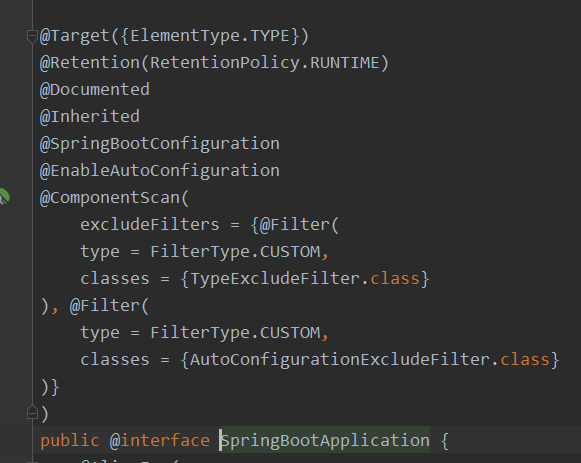Open @SpringBootConfiguration annotation reference

click(160, 144)
